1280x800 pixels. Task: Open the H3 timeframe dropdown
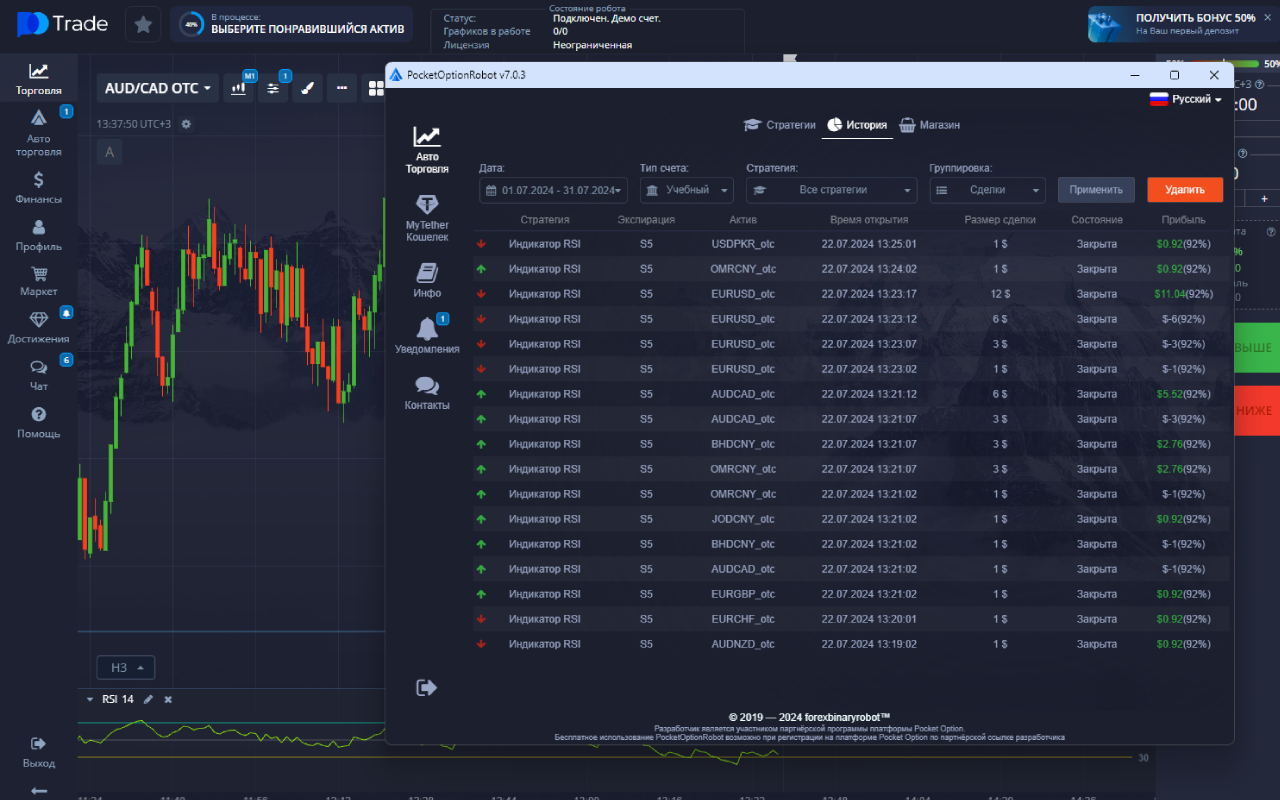tap(126, 667)
